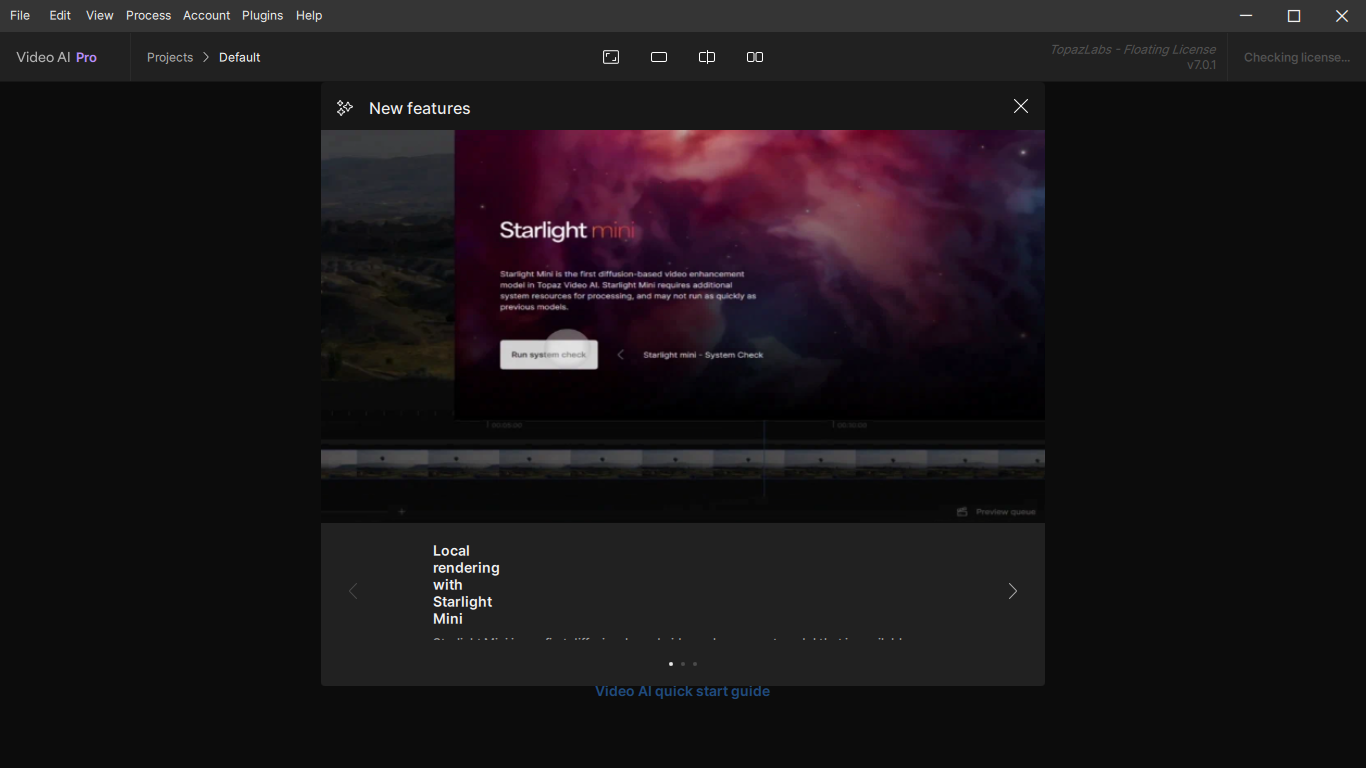Image resolution: width=1366 pixels, height=768 pixels.
Task: Click TopazLabs - Floating License label
Action: tap(1133, 49)
